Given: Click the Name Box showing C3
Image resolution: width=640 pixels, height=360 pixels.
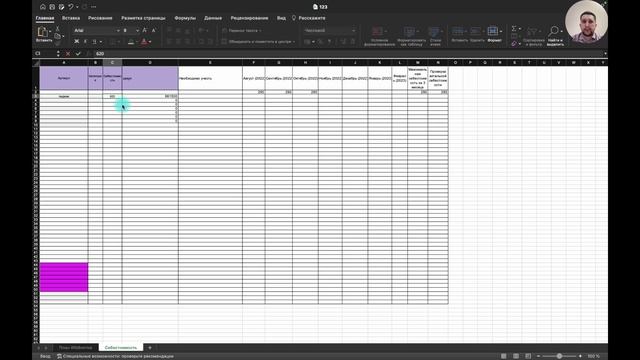Looking at the screenshot, I should [45, 53].
